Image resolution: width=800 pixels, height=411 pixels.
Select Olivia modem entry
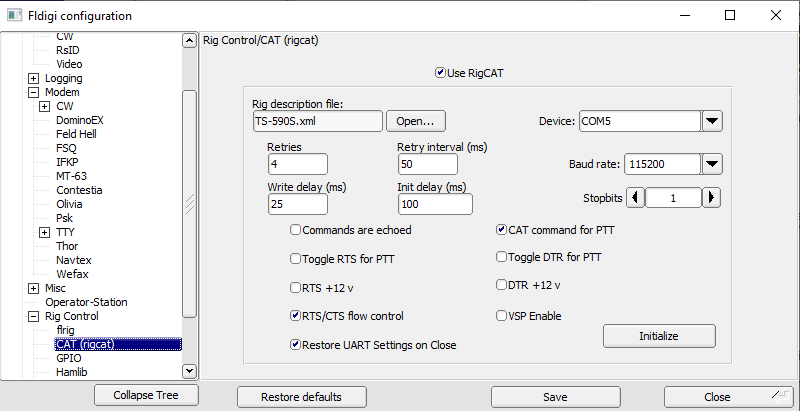[x=69, y=204]
